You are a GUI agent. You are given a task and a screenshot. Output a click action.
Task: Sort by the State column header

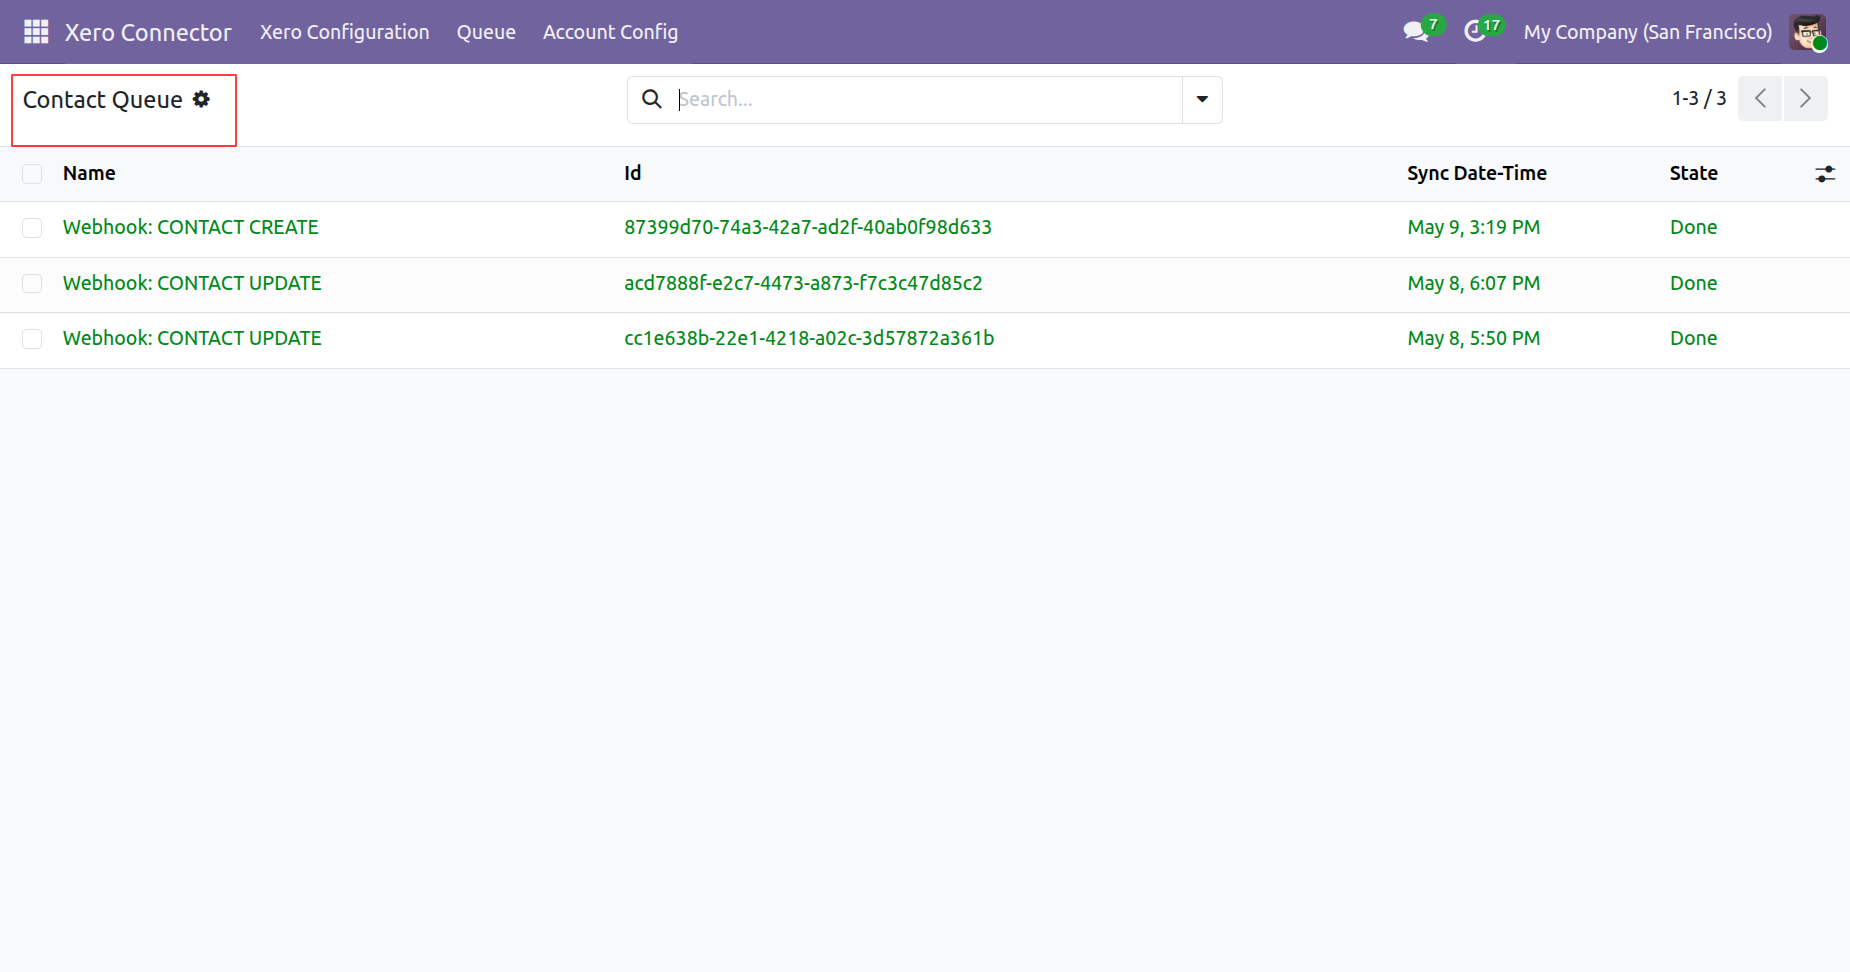[1694, 173]
